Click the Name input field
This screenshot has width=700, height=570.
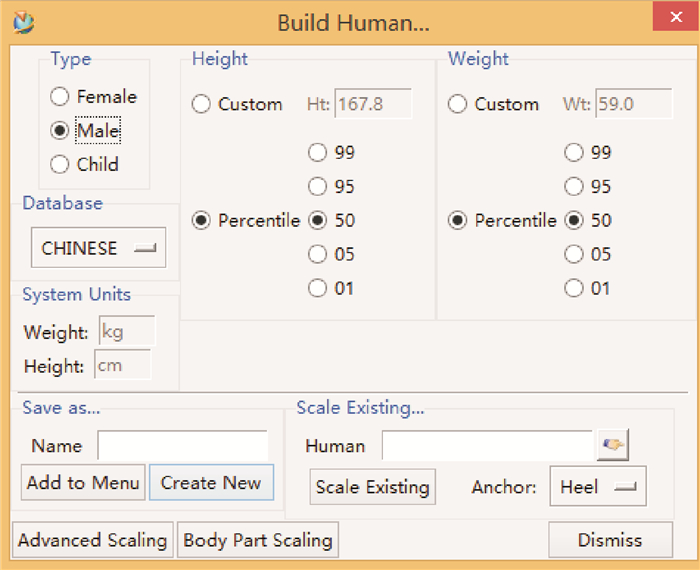182,446
